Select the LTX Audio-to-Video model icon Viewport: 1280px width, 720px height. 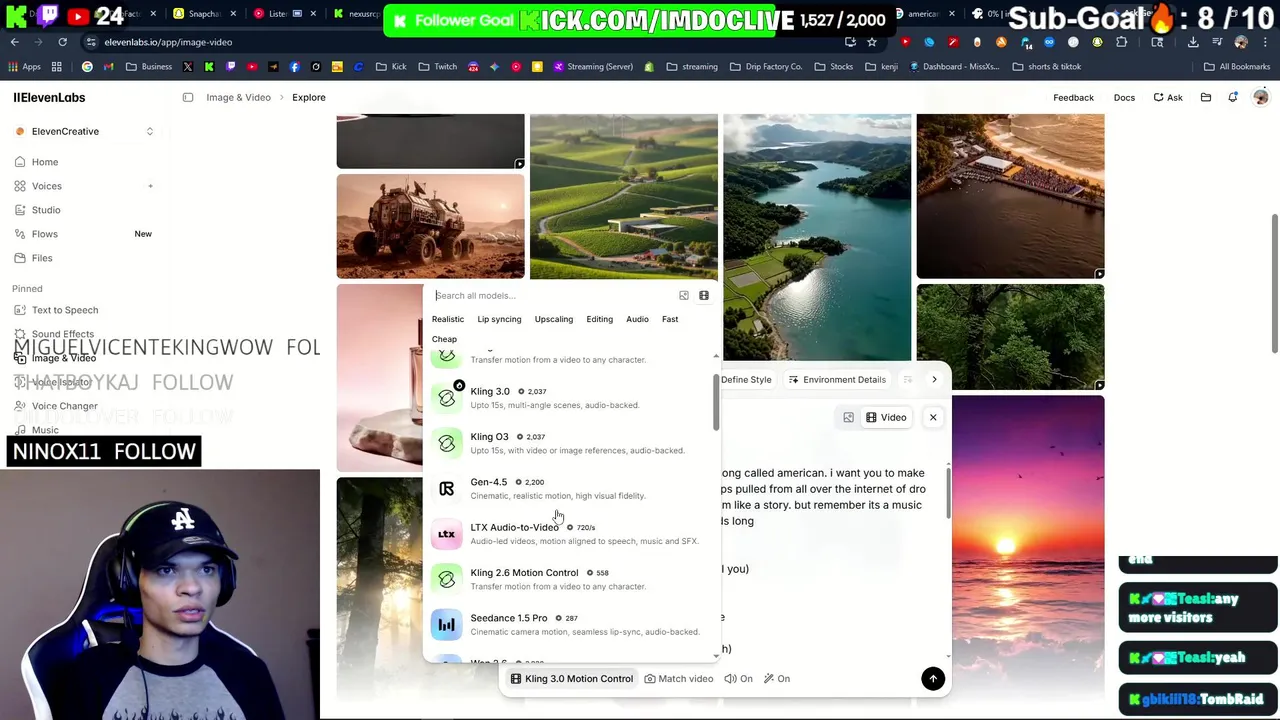point(447,534)
